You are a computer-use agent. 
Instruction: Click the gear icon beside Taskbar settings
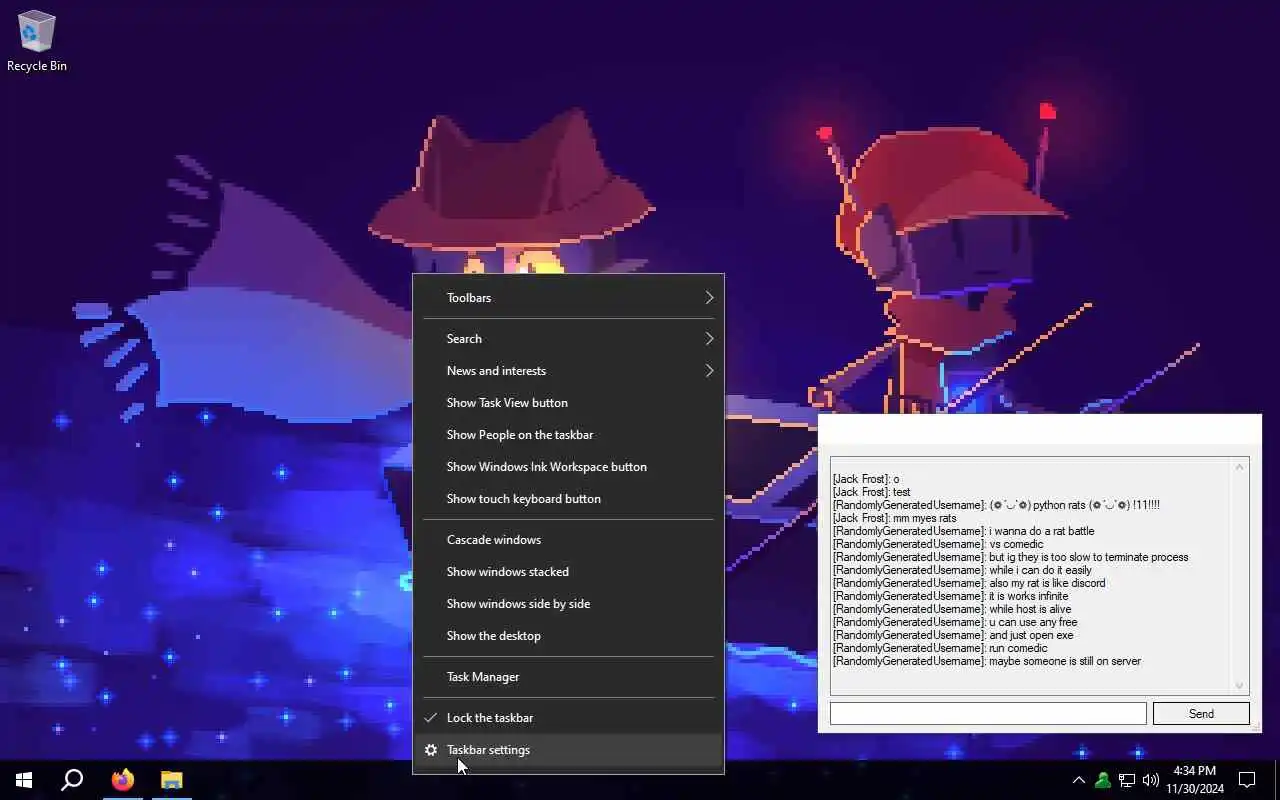431,750
